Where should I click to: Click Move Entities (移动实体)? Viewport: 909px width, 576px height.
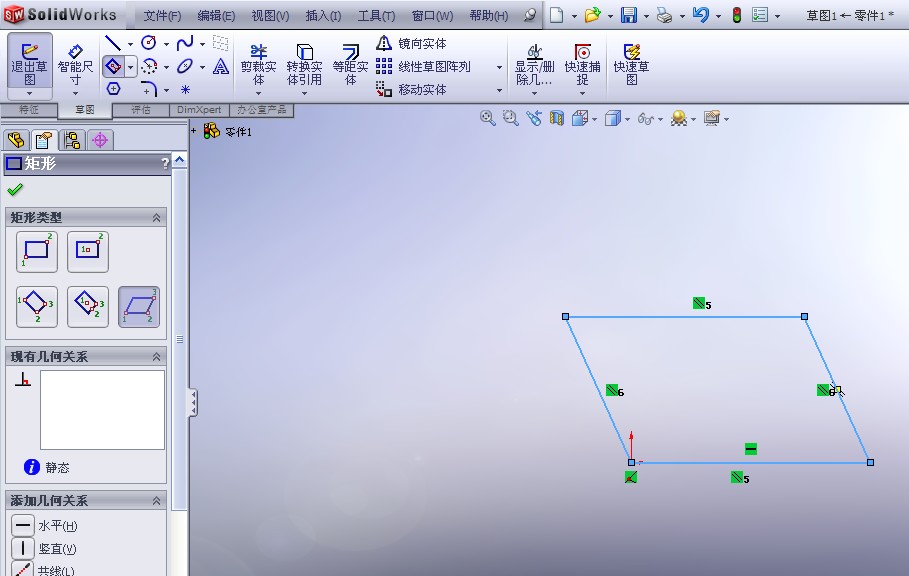412,89
